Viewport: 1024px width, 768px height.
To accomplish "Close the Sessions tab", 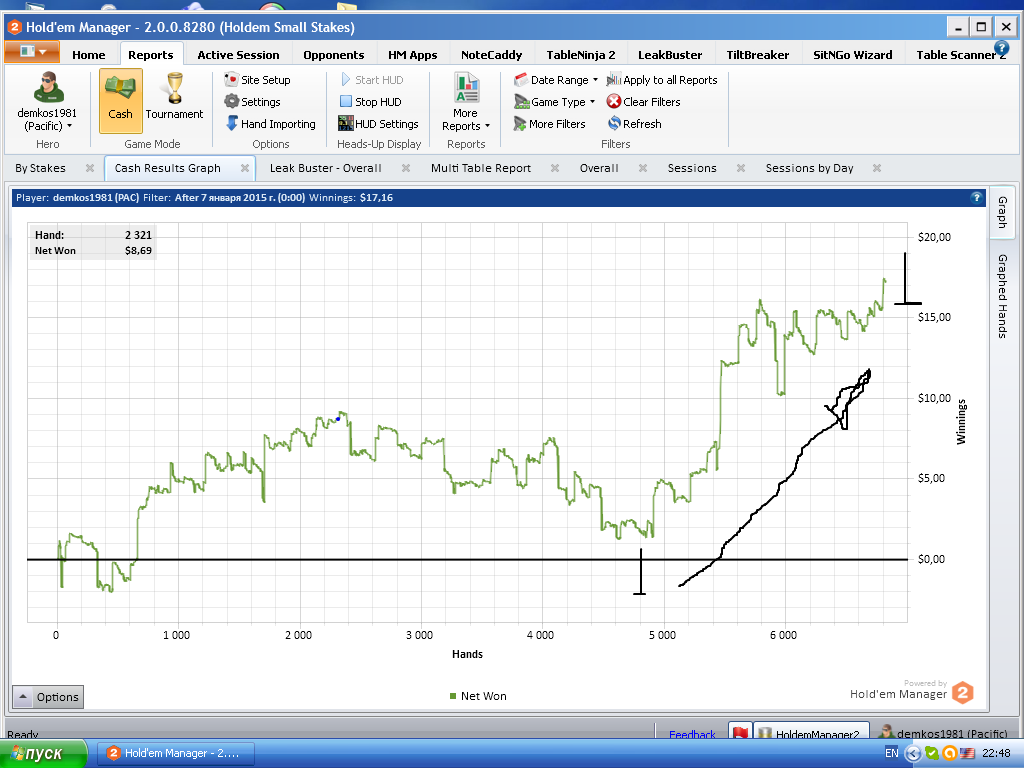I will click(741, 168).
